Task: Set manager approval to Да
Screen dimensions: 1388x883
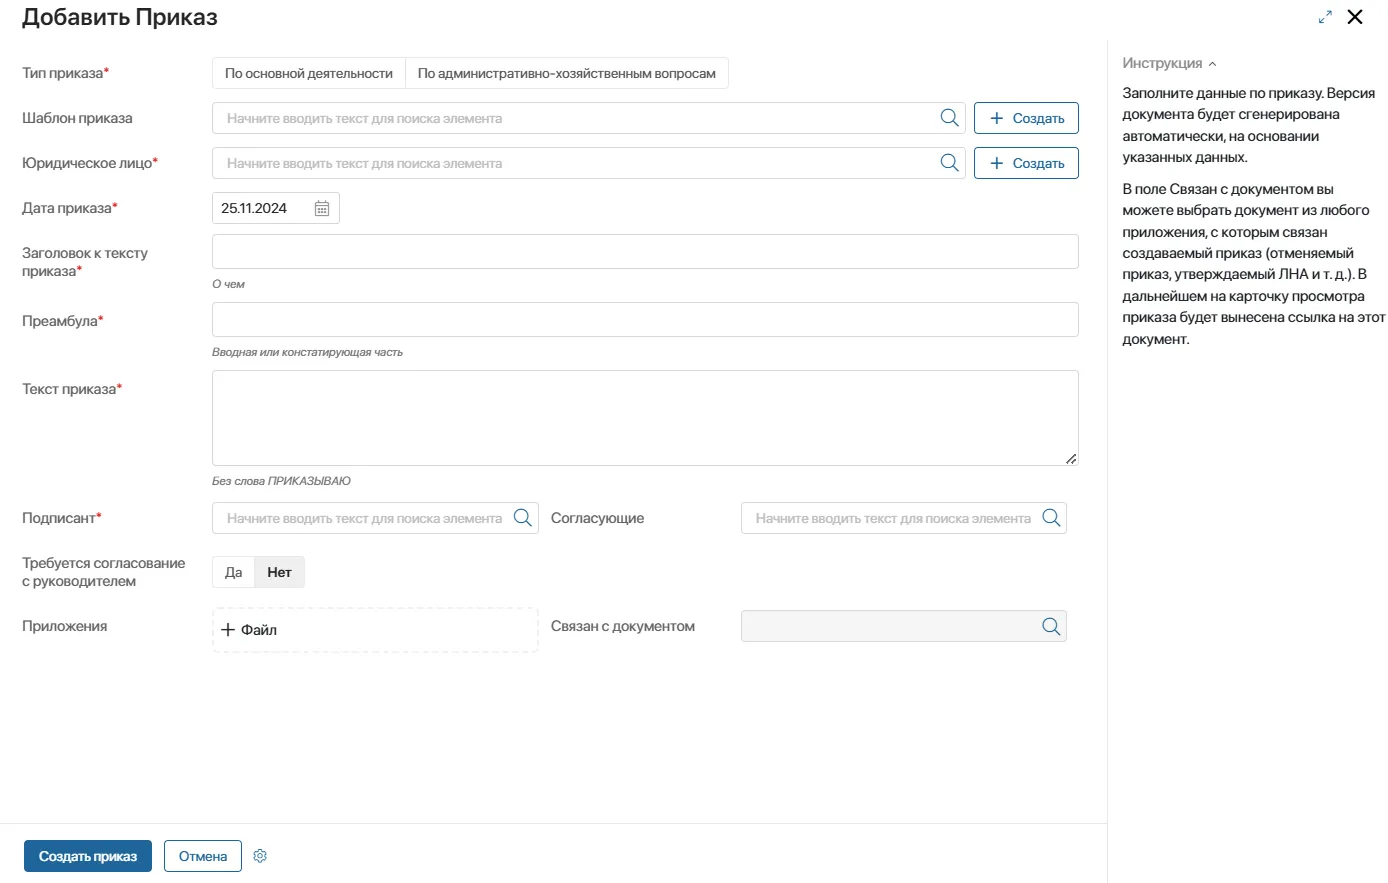Action: pyautogui.click(x=233, y=572)
